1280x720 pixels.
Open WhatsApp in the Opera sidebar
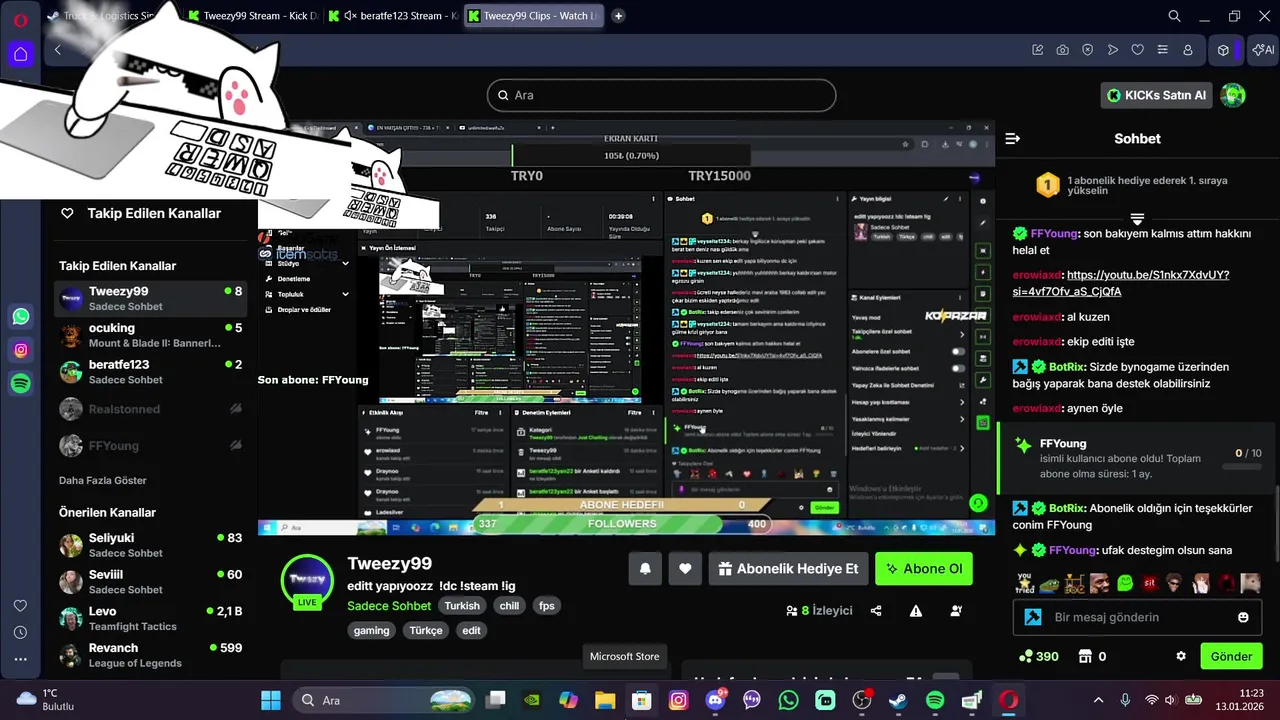[21, 317]
